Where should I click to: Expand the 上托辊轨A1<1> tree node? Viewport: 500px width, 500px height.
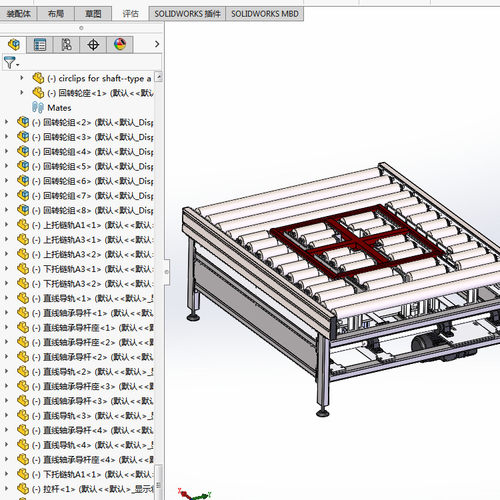point(6,225)
